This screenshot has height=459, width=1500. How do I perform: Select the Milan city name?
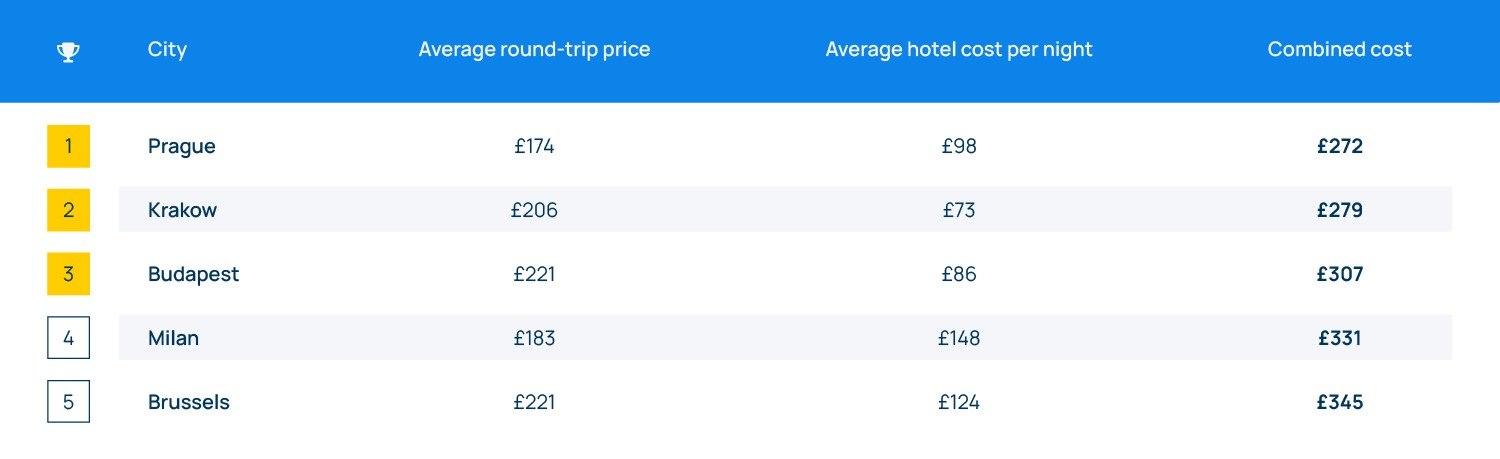point(174,338)
